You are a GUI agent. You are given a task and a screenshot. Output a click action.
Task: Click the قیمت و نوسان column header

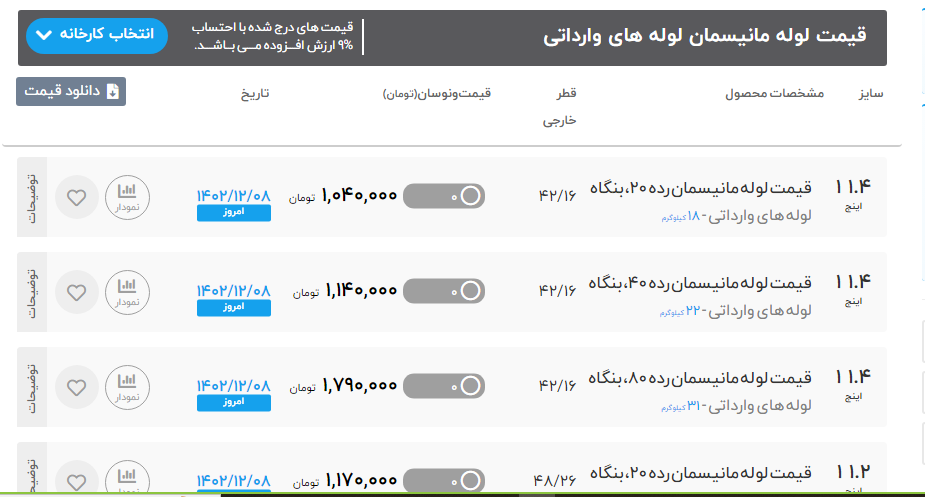pos(437,94)
